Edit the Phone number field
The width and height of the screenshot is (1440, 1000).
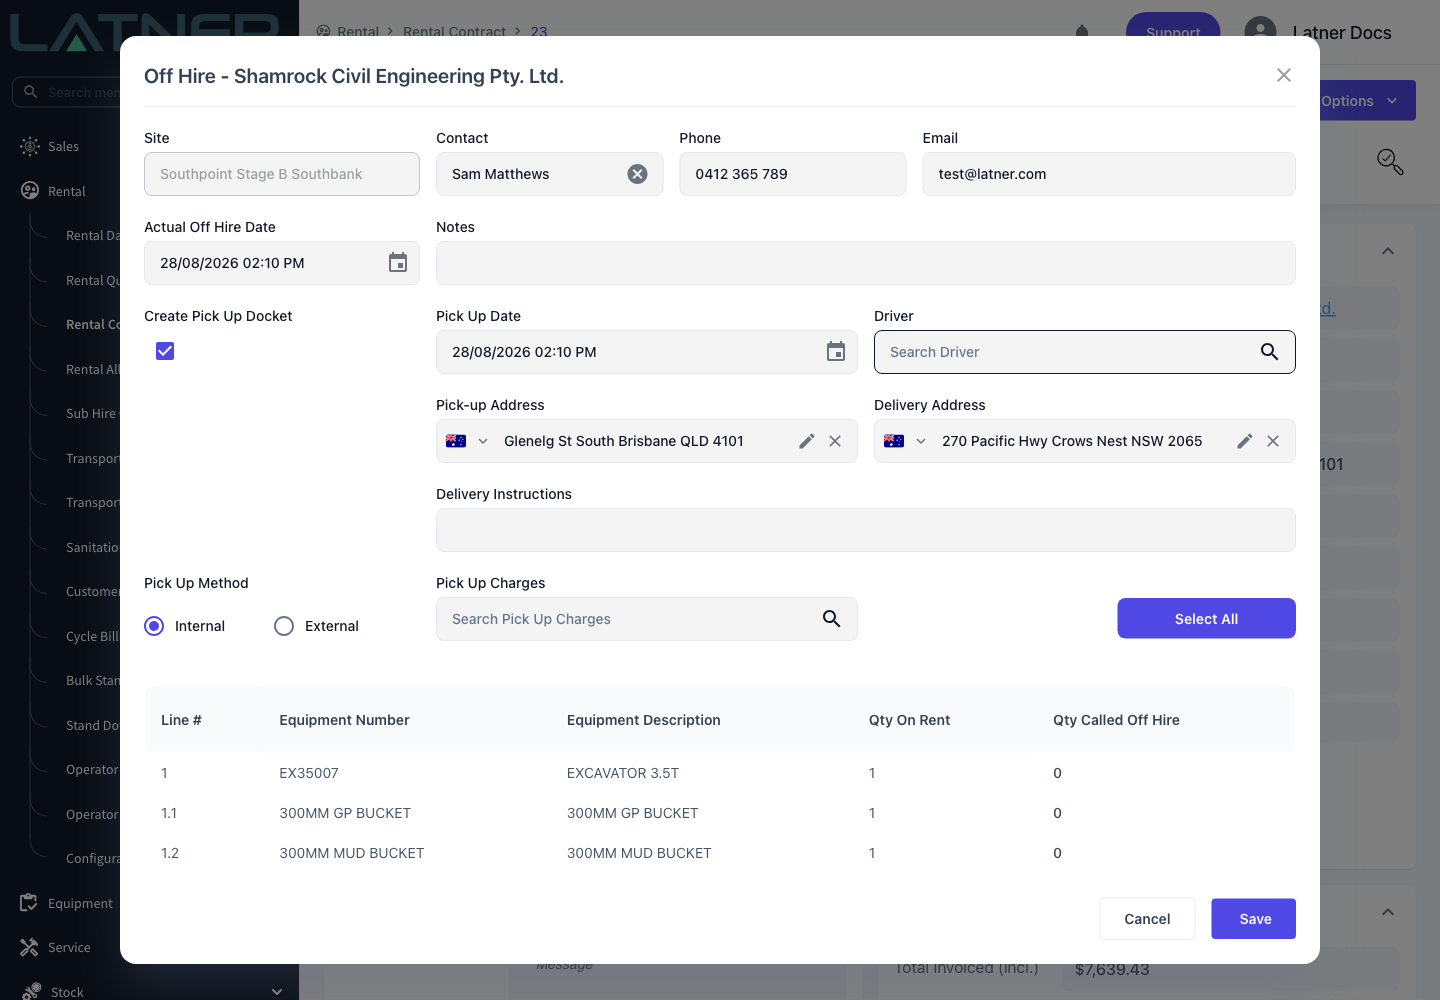793,174
